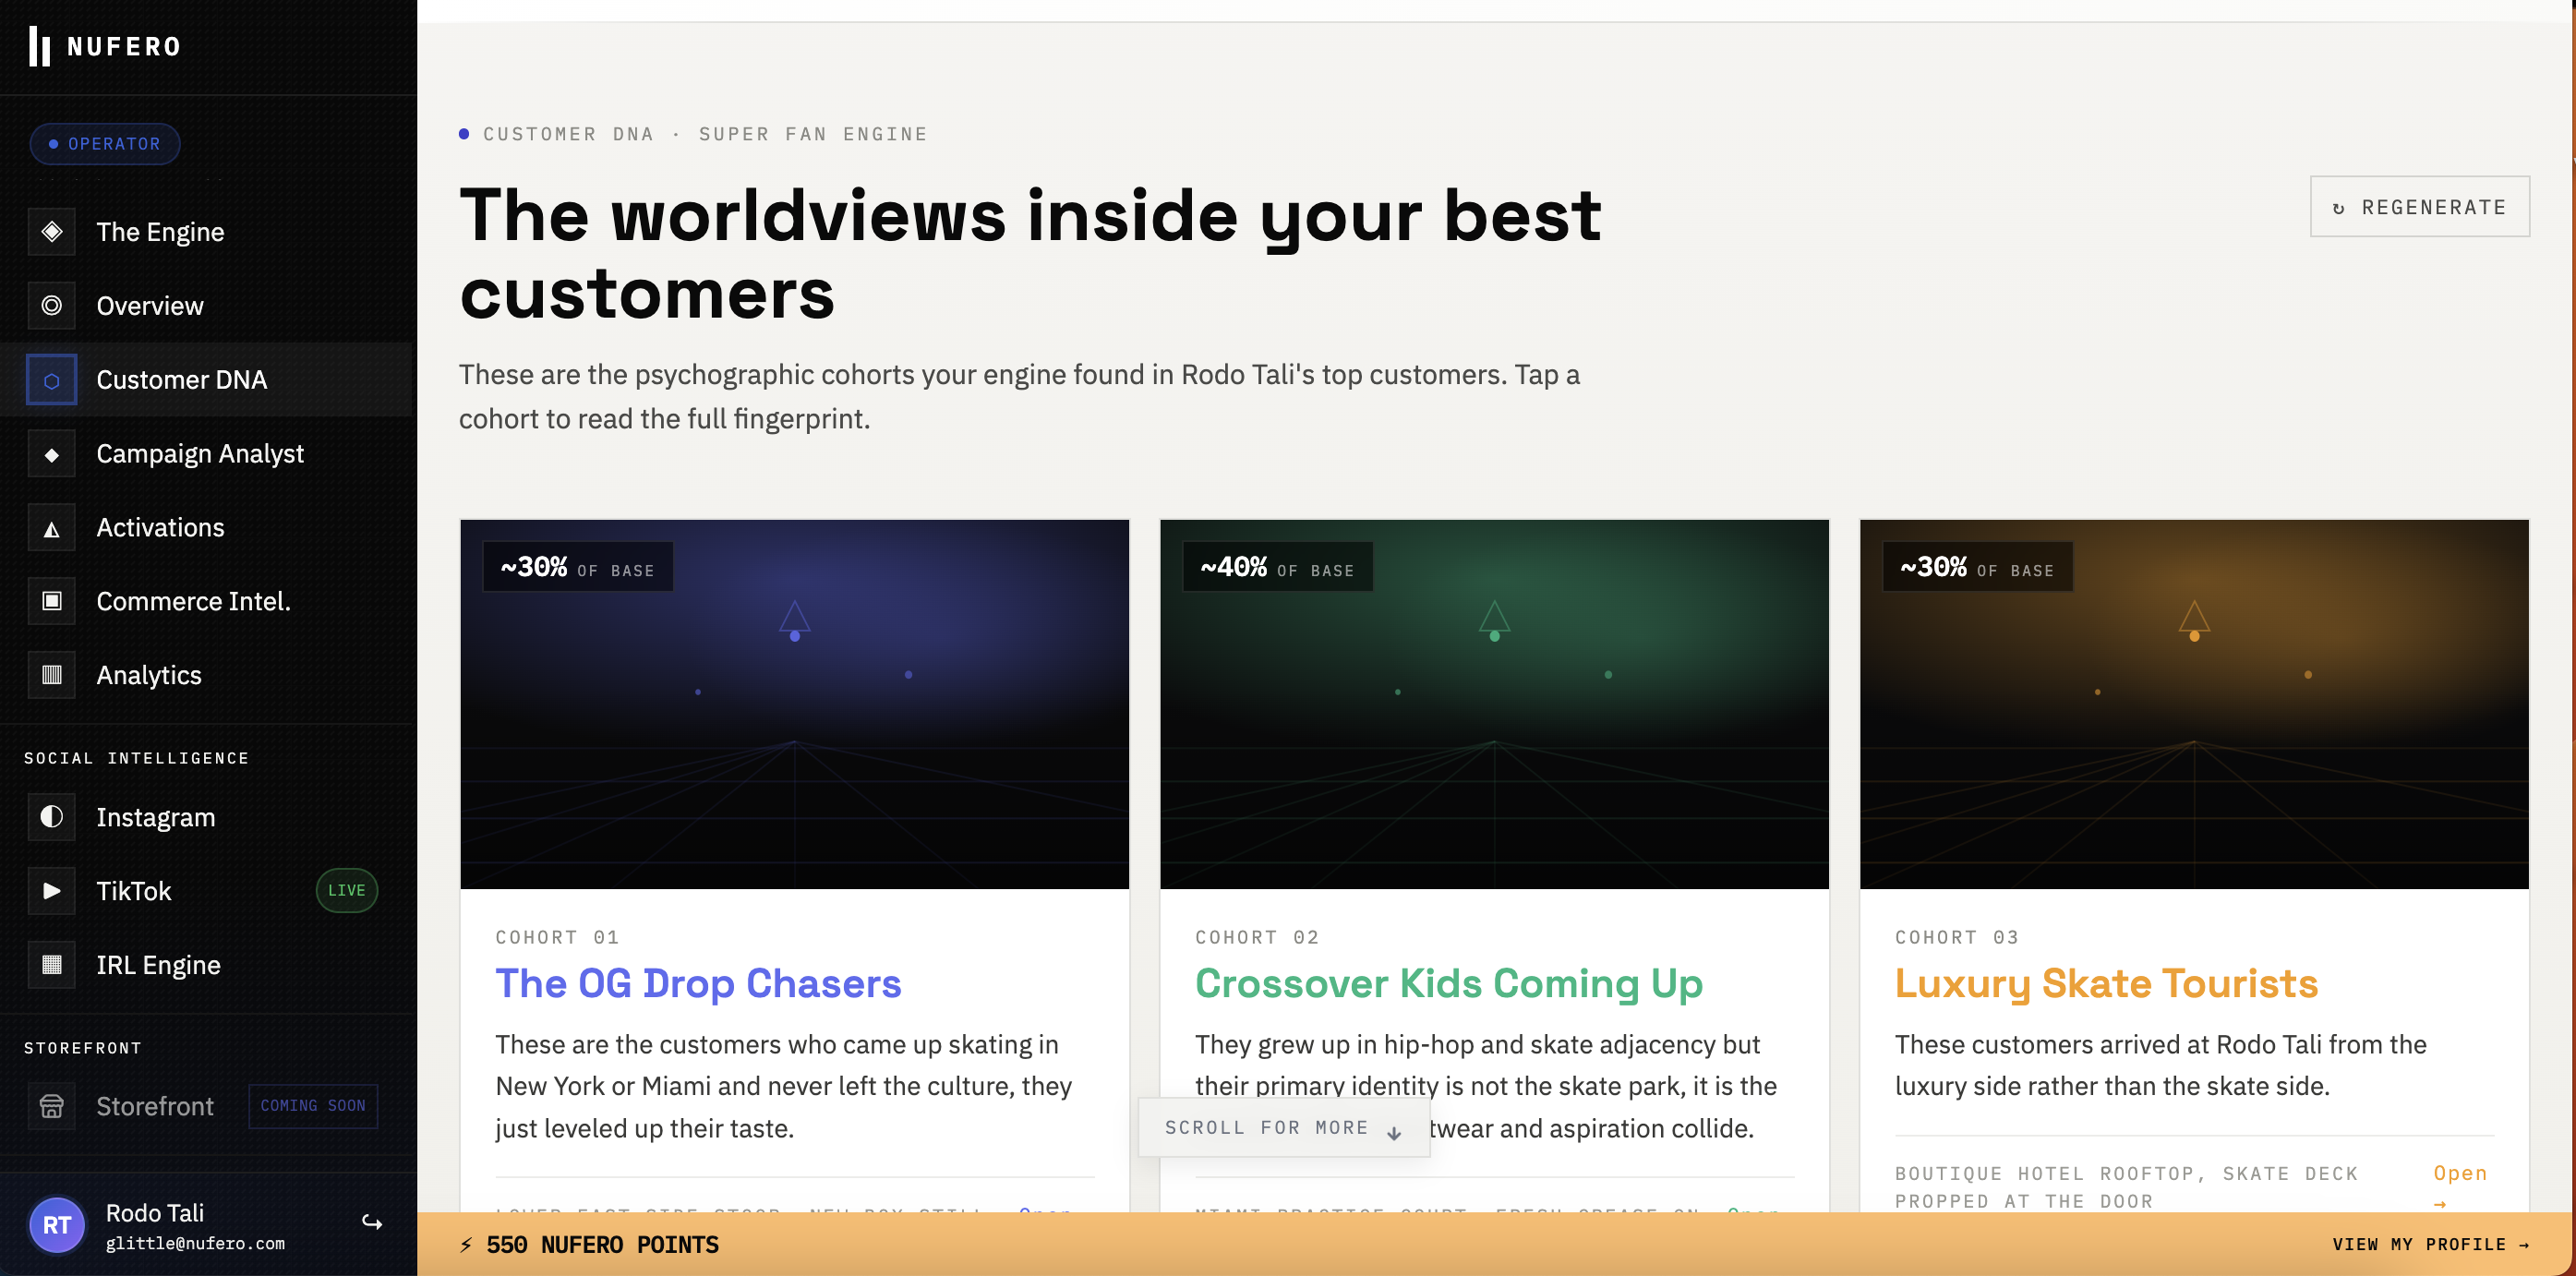This screenshot has height=1276, width=2576.
Task: Open The Engine diamond icon
Action: [x=52, y=232]
